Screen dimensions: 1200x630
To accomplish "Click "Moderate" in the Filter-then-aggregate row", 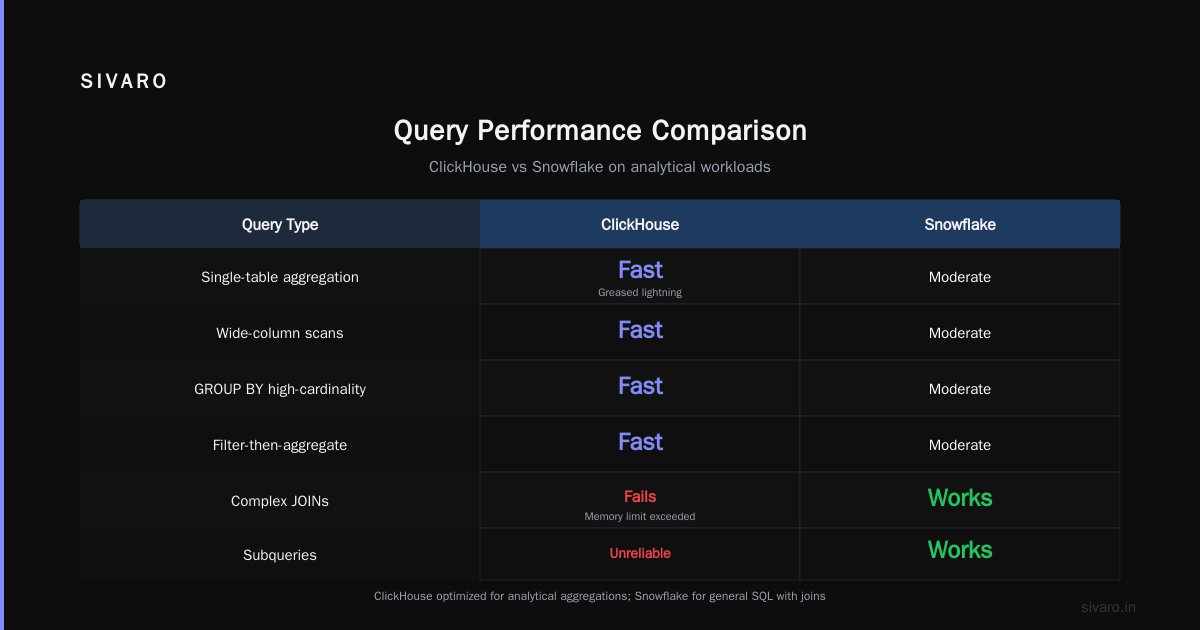I will (x=960, y=445).
